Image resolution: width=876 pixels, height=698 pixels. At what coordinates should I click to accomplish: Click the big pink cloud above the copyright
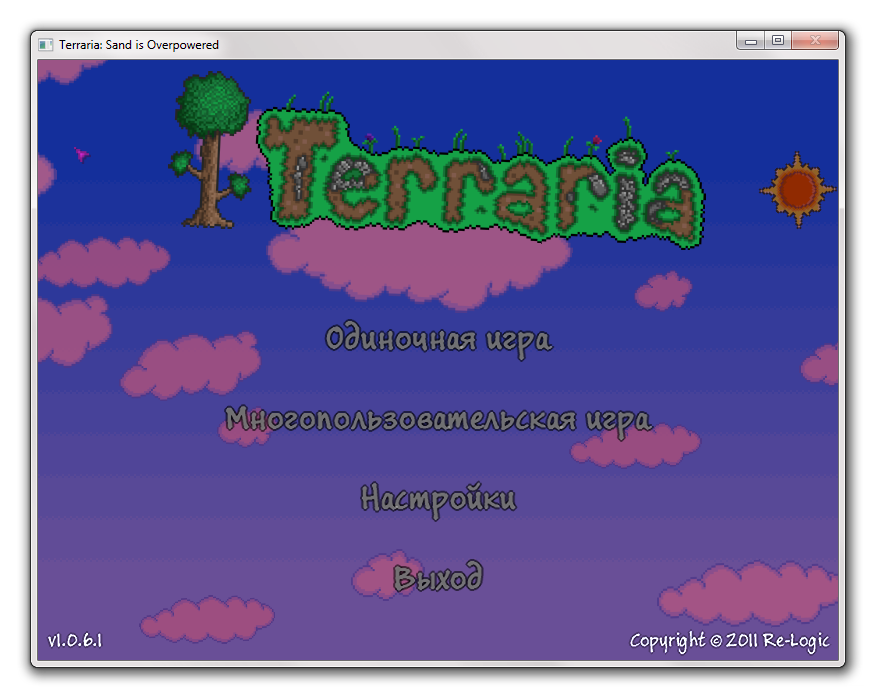point(749,593)
